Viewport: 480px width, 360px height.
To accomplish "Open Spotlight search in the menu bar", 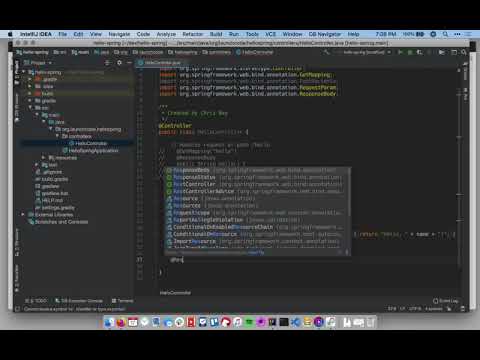I will (x=445, y=34).
